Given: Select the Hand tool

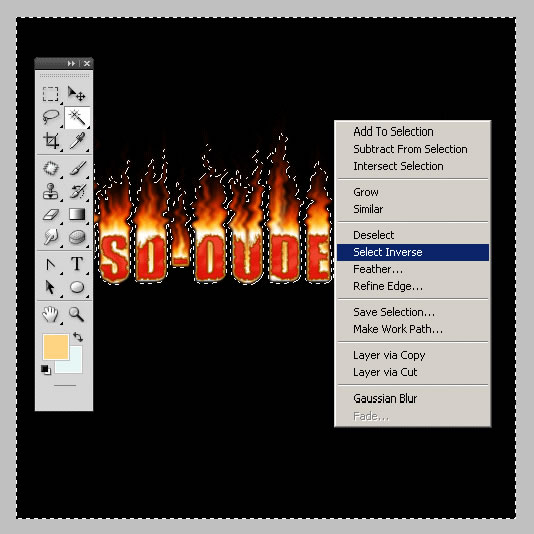Looking at the screenshot, I should click(x=50, y=314).
